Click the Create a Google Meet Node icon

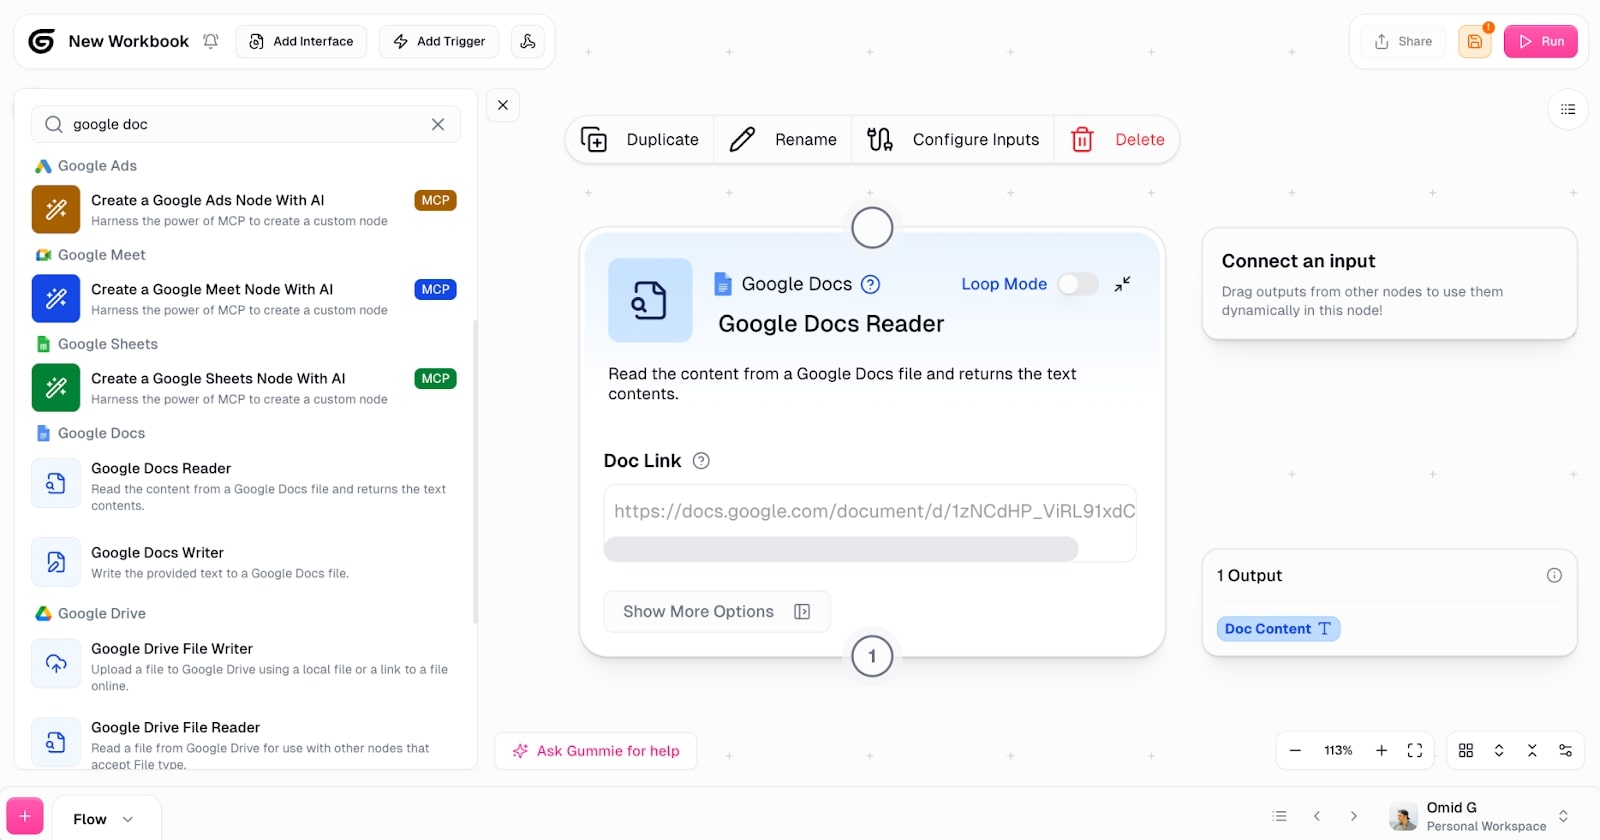pos(56,298)
